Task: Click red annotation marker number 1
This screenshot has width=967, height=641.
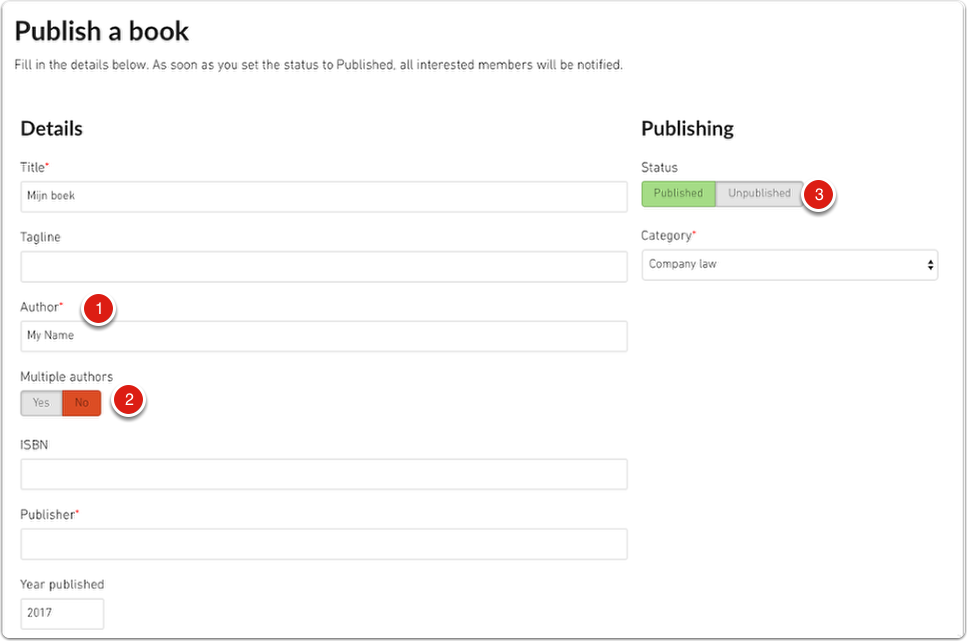Action: (x=99, y=308)
